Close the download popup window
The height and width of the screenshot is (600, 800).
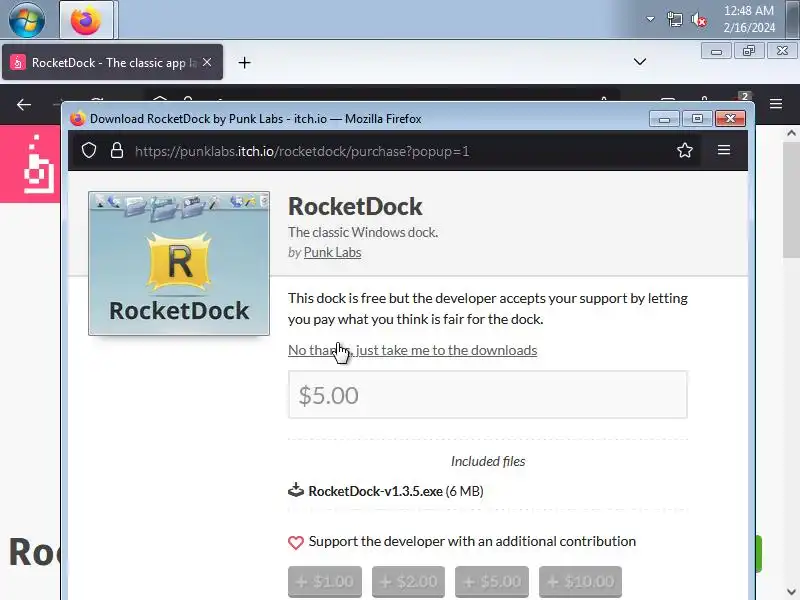[731, 119]
